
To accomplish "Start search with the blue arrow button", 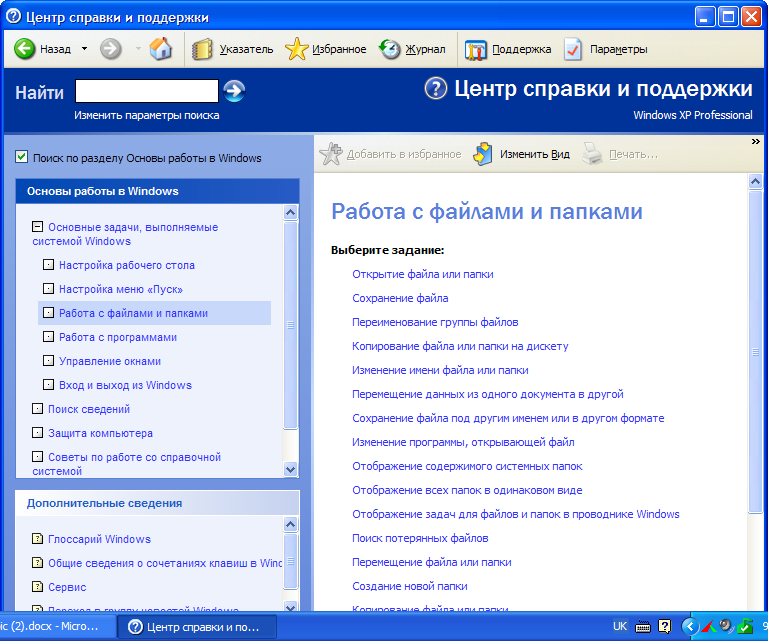I will (x=234, y=91).
